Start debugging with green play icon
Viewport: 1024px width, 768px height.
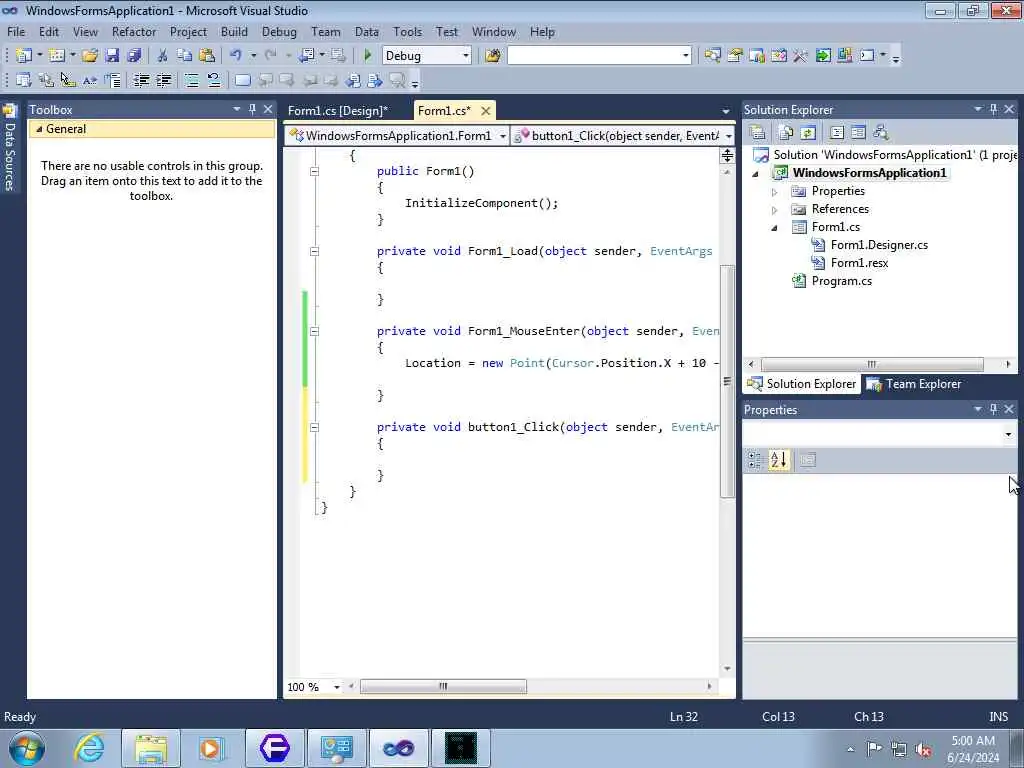point(367,56)
